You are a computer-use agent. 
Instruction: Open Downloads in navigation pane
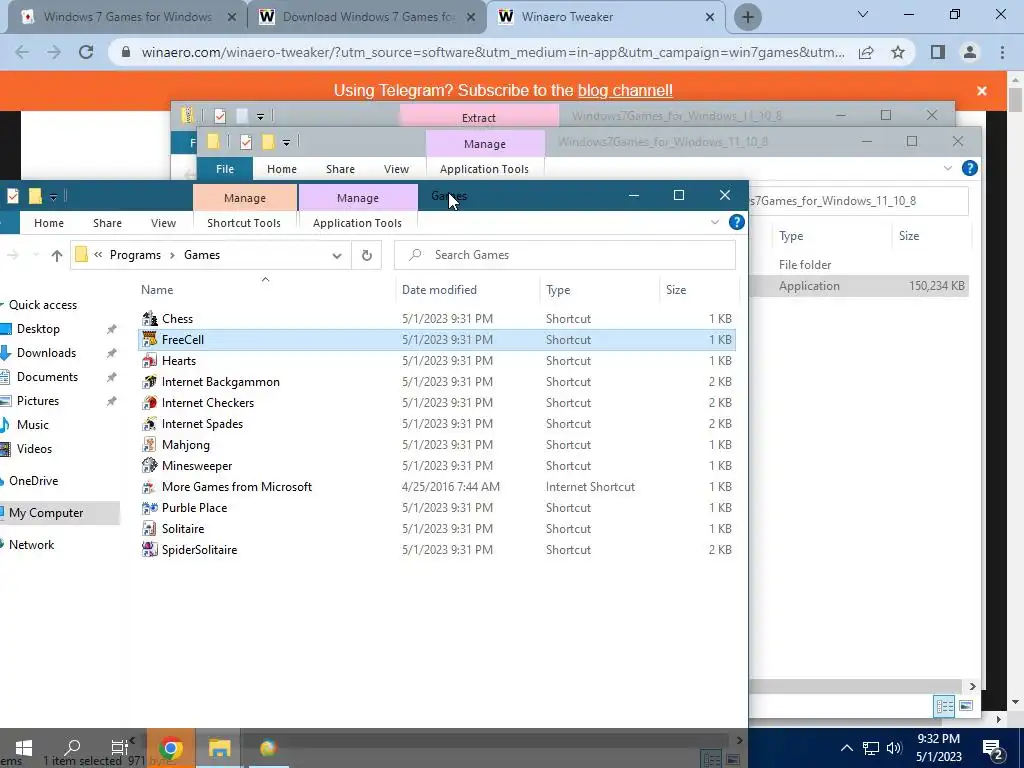tap(46, 353)
